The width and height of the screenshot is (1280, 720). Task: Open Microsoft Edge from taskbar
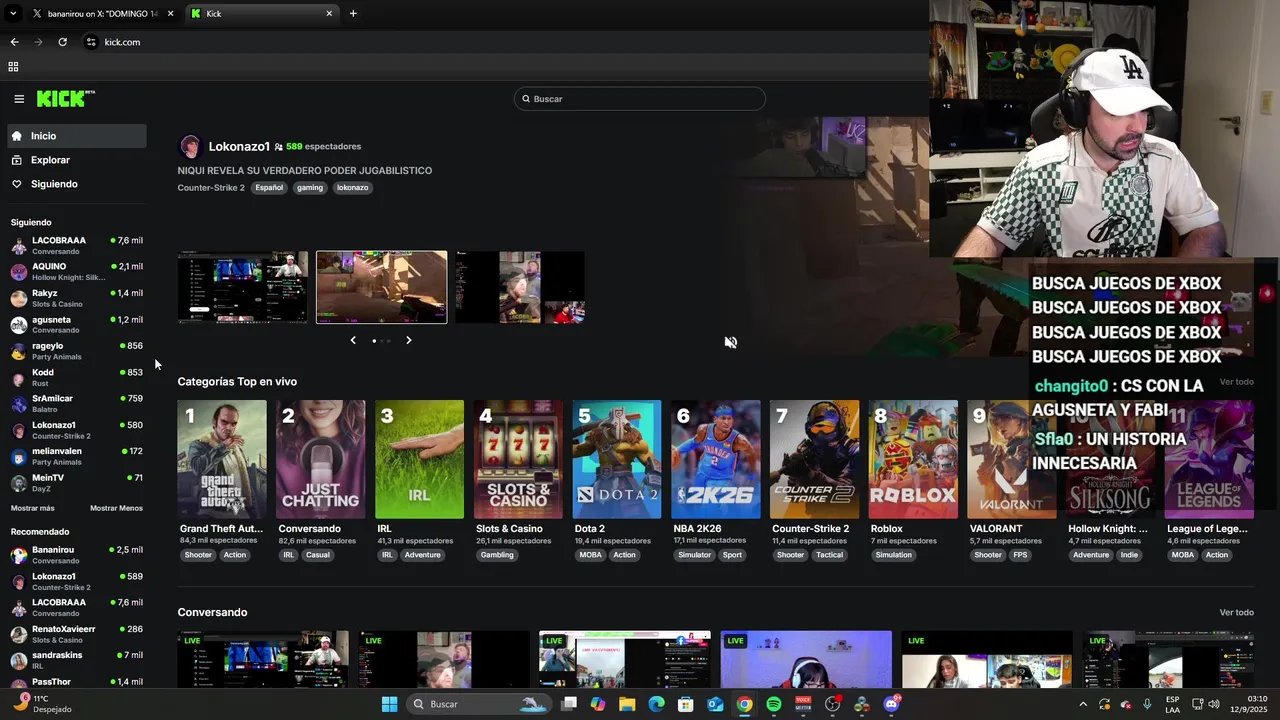(x=656, y=704)
